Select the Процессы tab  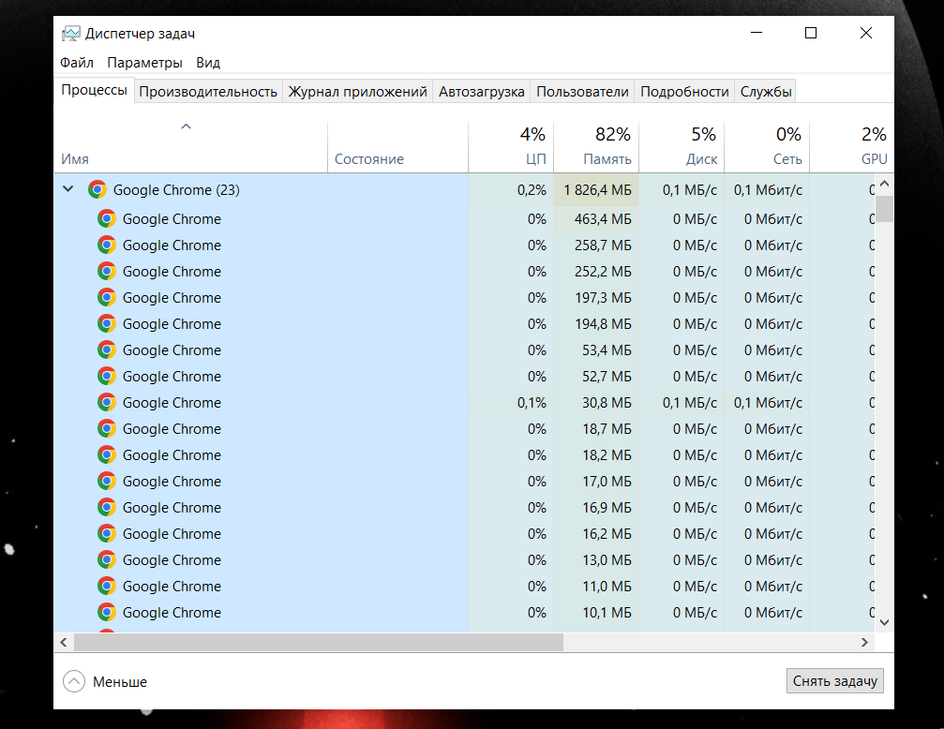[x=94, y=90]
